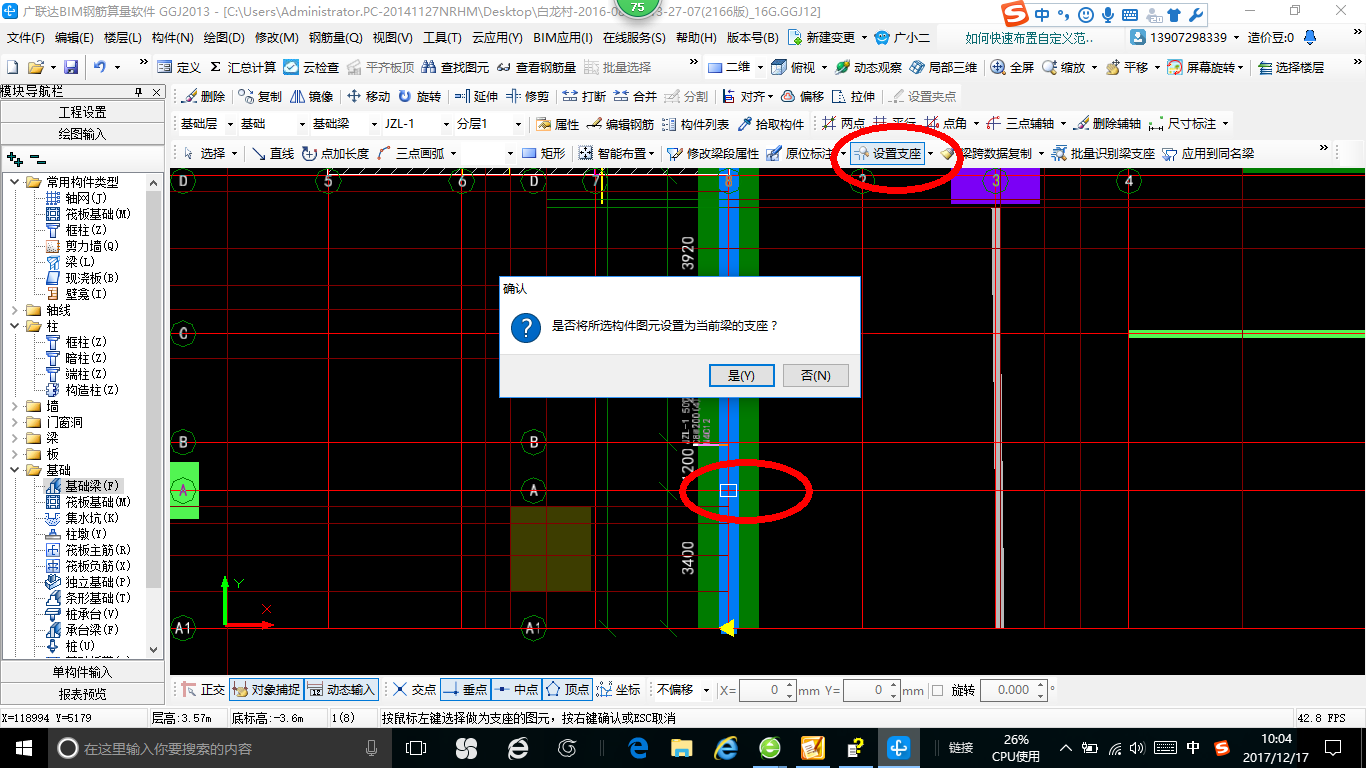
Task: Open the BIM应用(I) menu
Action: pyautogui.click(x=562, y=37)
